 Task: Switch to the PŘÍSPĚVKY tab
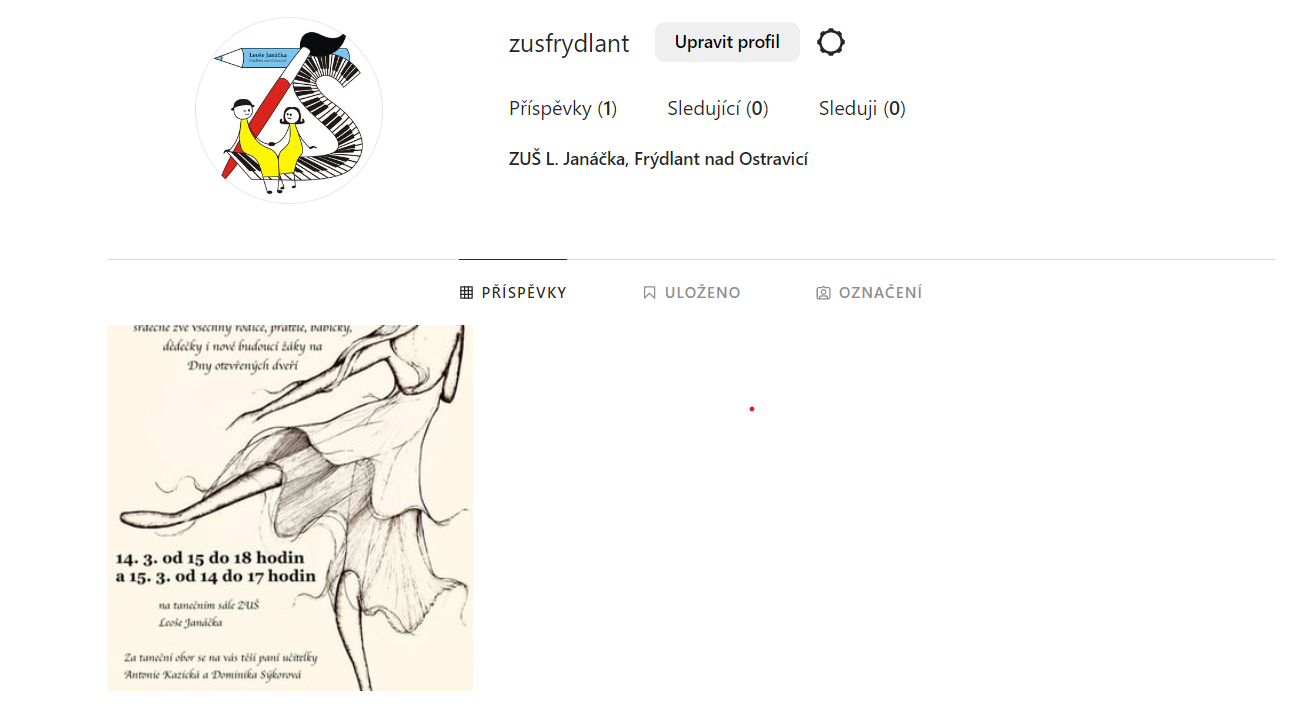(513, 293)
